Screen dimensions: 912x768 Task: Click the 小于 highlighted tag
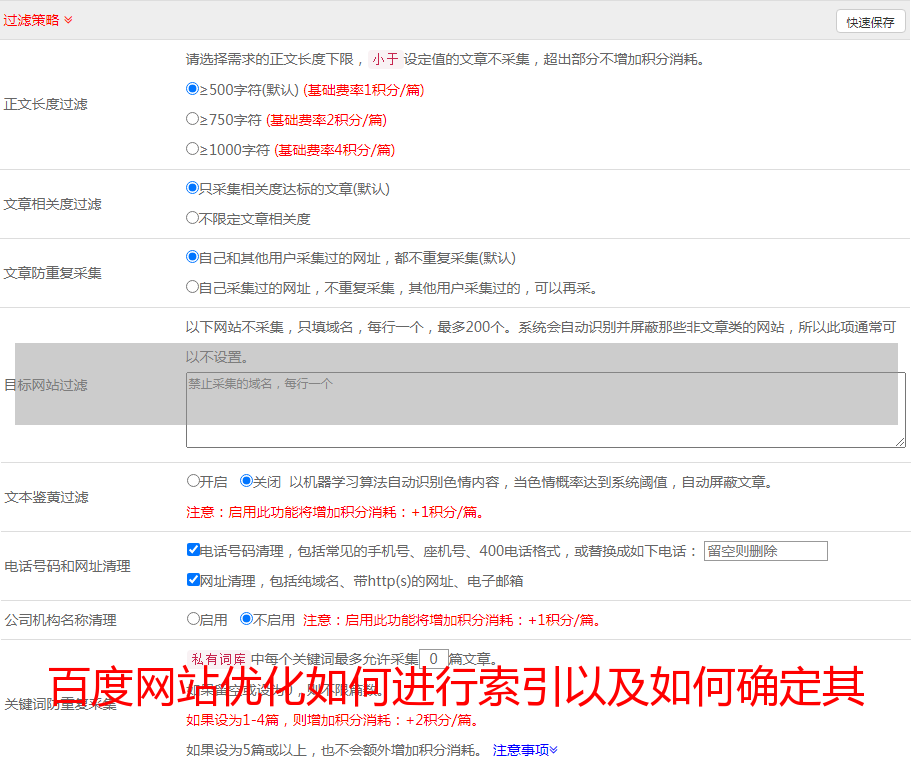coord(386,59)
